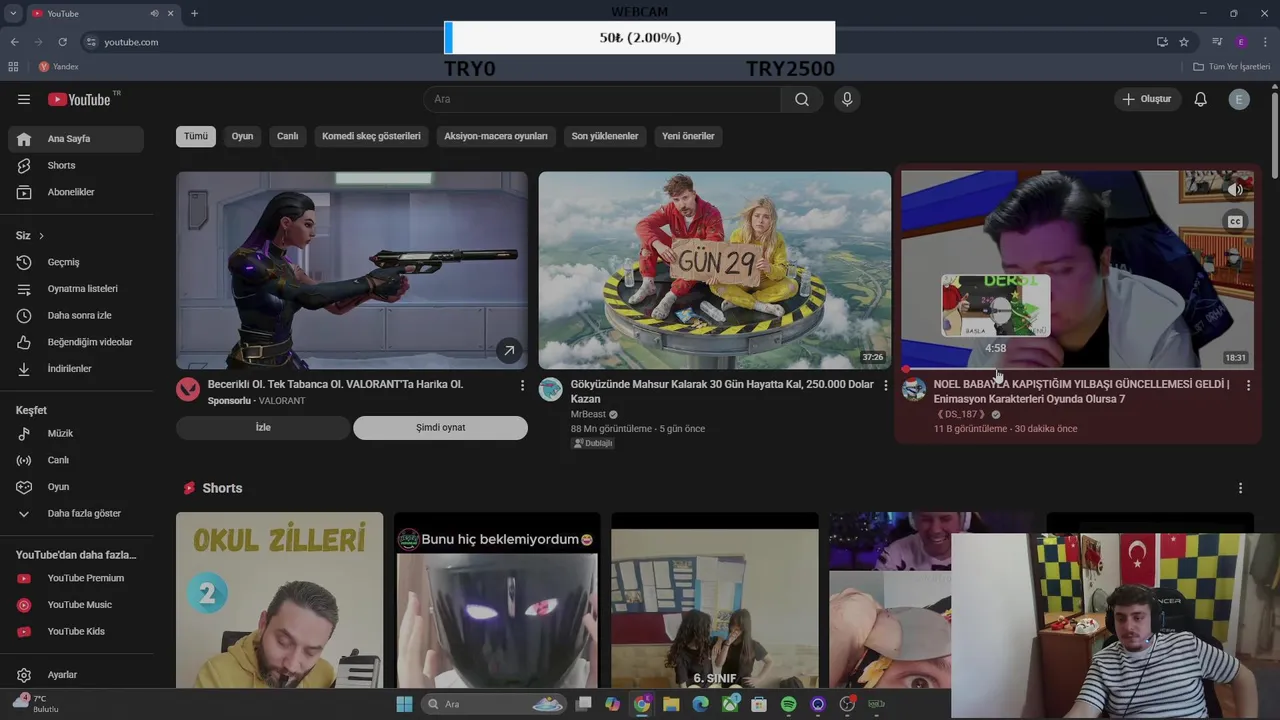Select the Yeni öneriler chip

(688, 136)
